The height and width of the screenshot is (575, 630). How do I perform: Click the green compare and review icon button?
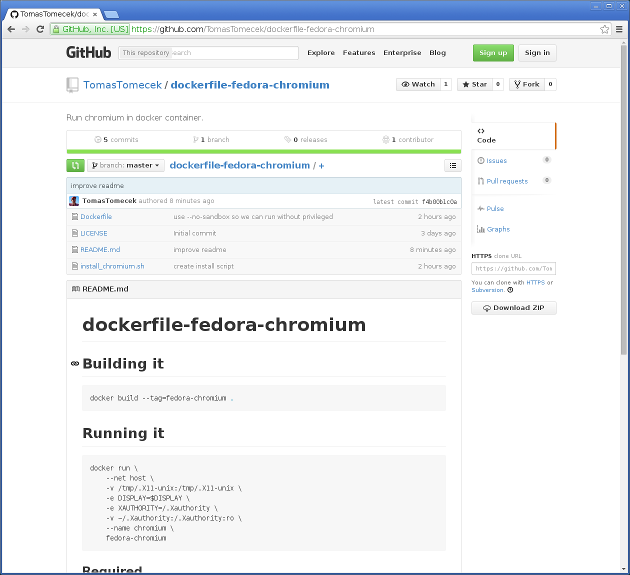(75, 166)
